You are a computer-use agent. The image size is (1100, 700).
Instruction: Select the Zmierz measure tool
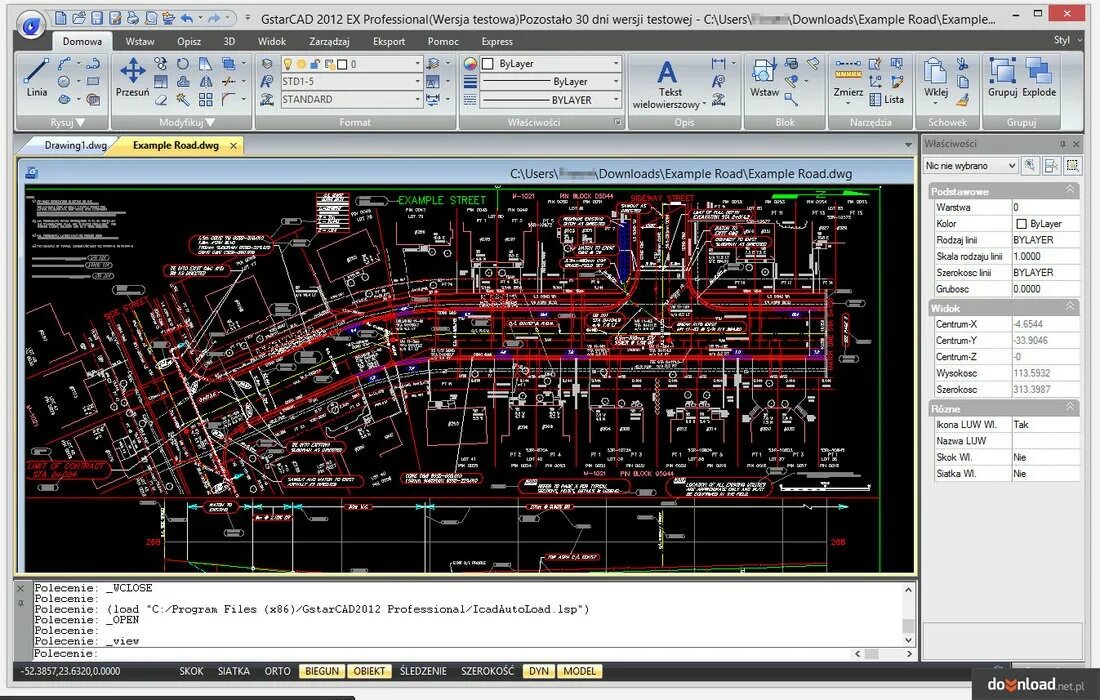tap(848, 79)
